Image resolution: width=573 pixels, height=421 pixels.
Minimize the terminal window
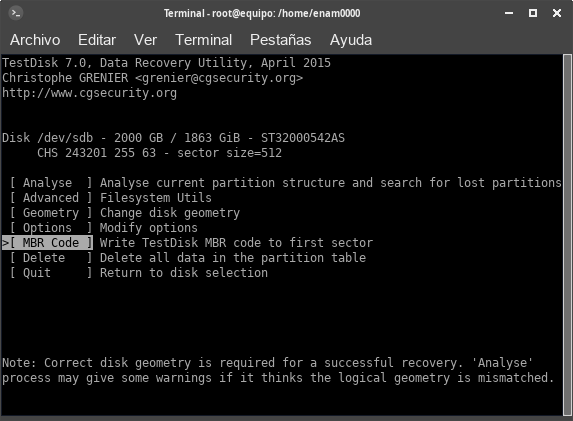509,13
